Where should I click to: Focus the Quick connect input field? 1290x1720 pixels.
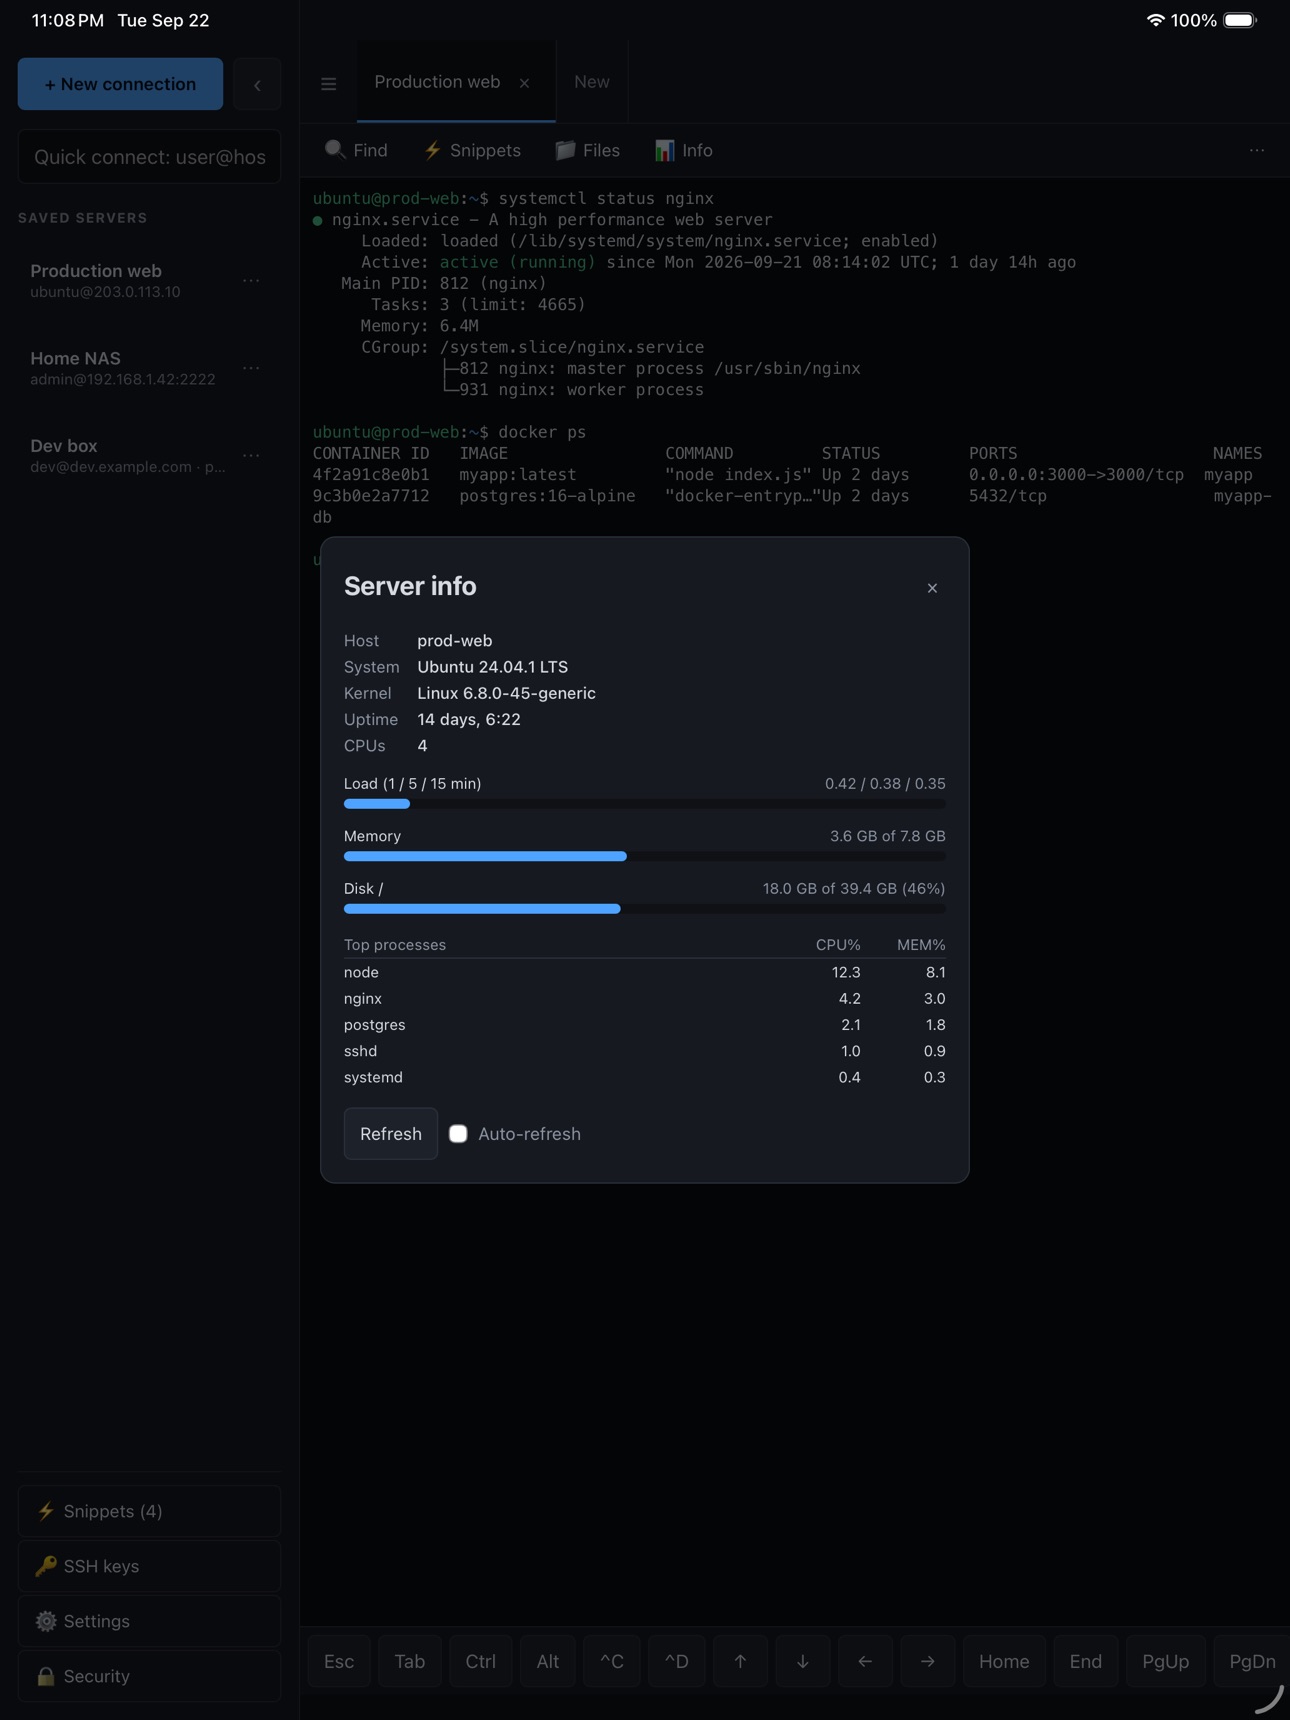click(149, 157)
